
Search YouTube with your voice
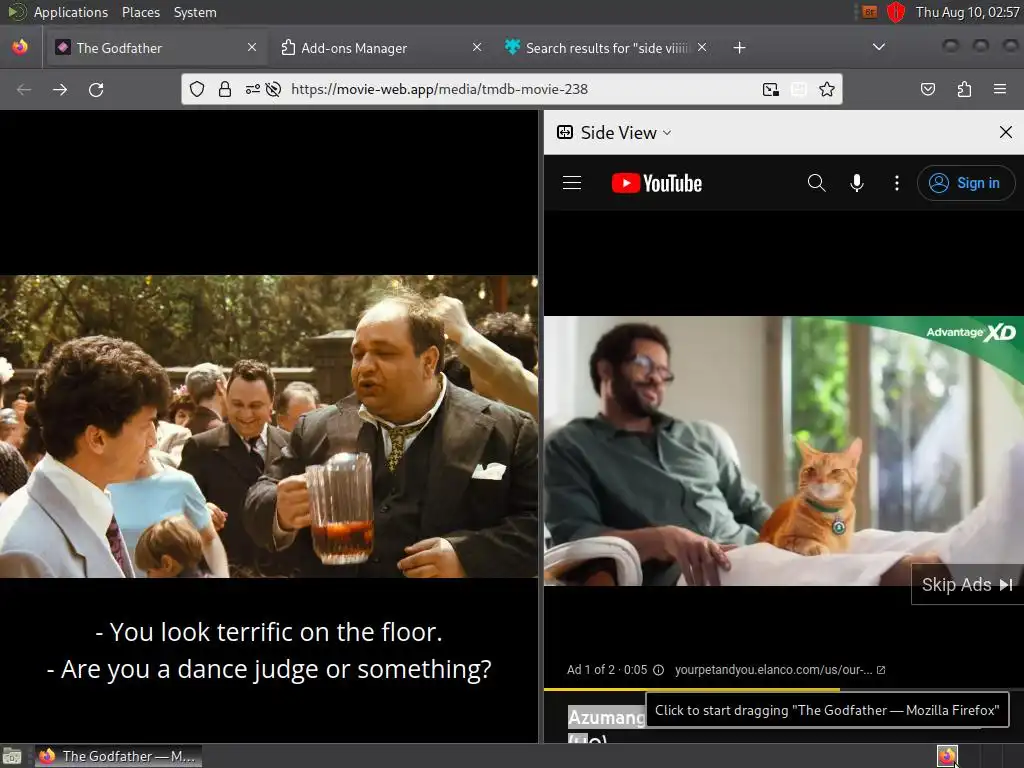click(x=857, y=183)
